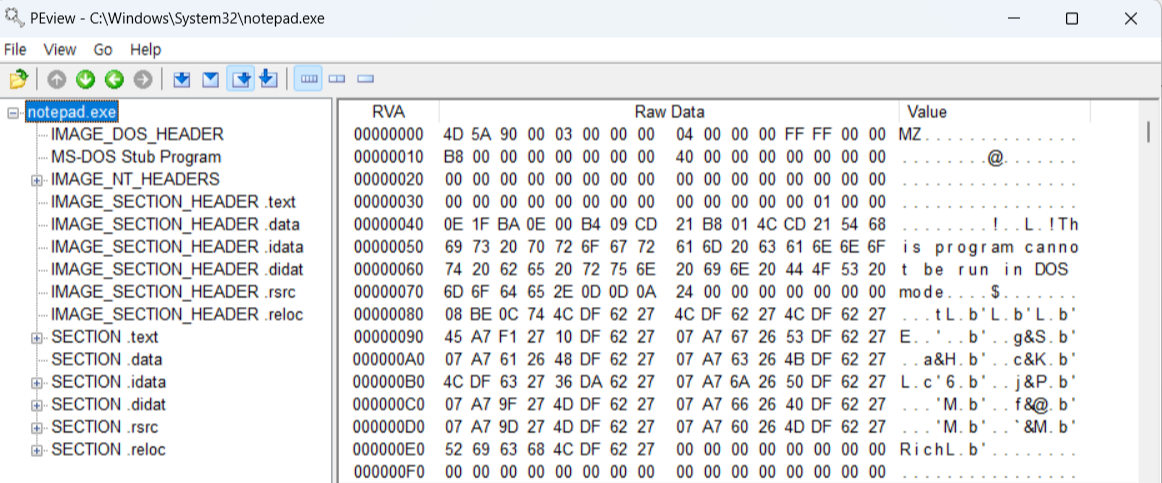Viewport: 1162px width, 483px height.
Task: Click RVA address 00000010
Action: point(388,157)
